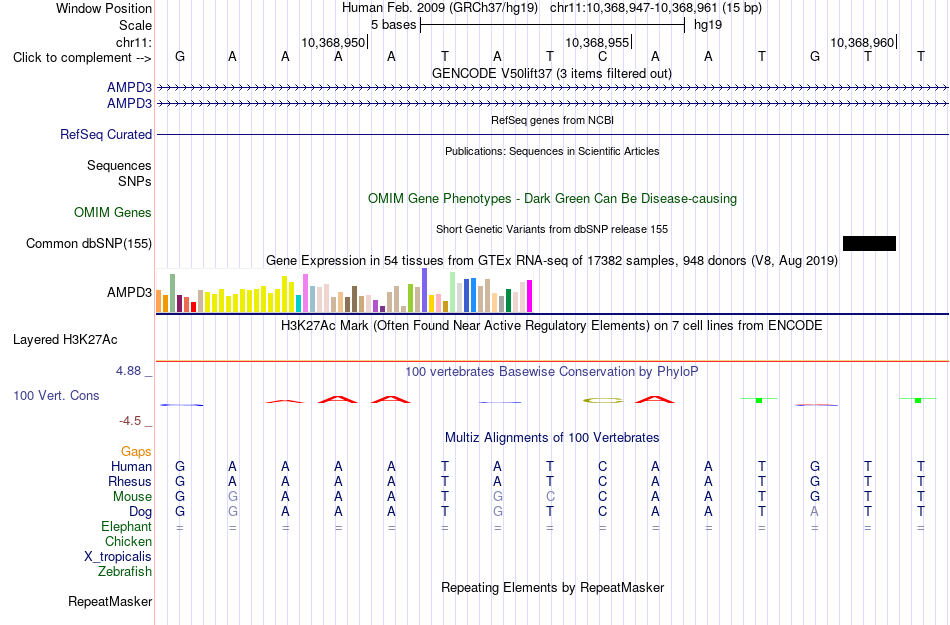Screen dimensions: 950x625
Task: Click the grayed A base in the Dog row
Action: pyautogui.click(x=814, y=511)
